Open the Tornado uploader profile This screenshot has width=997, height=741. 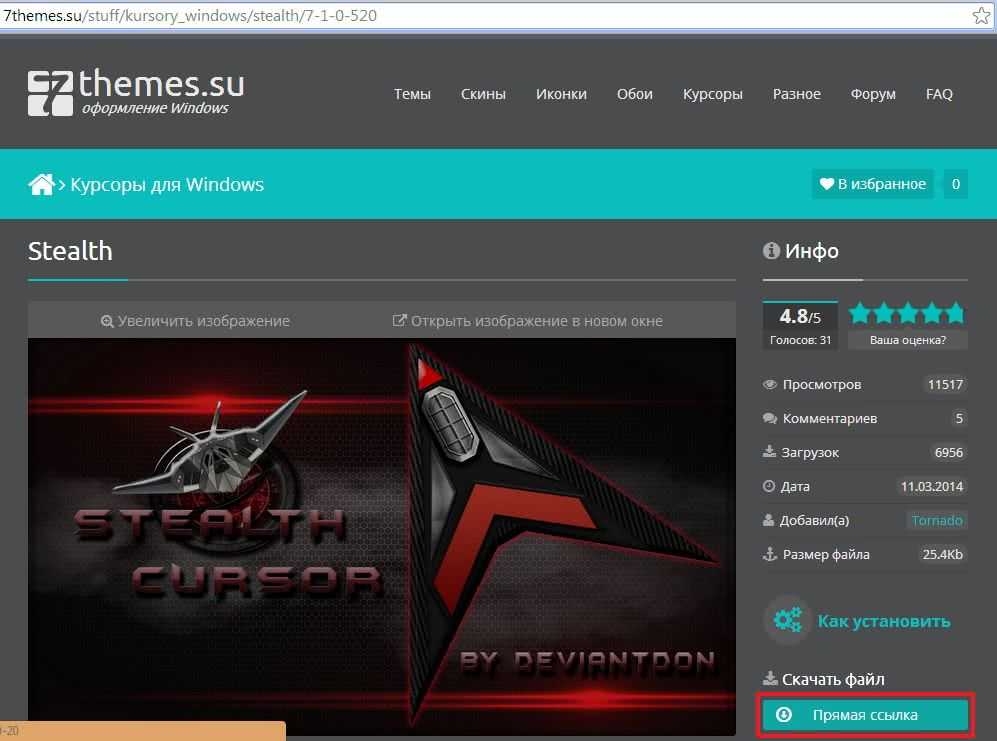936,520
